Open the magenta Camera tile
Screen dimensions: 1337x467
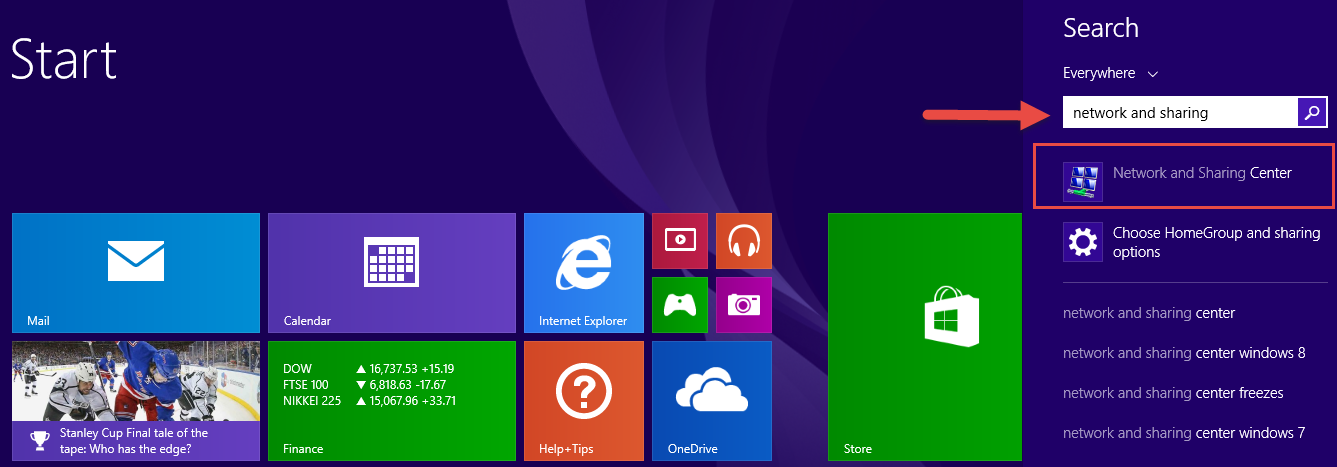click(x=744, y=305)
